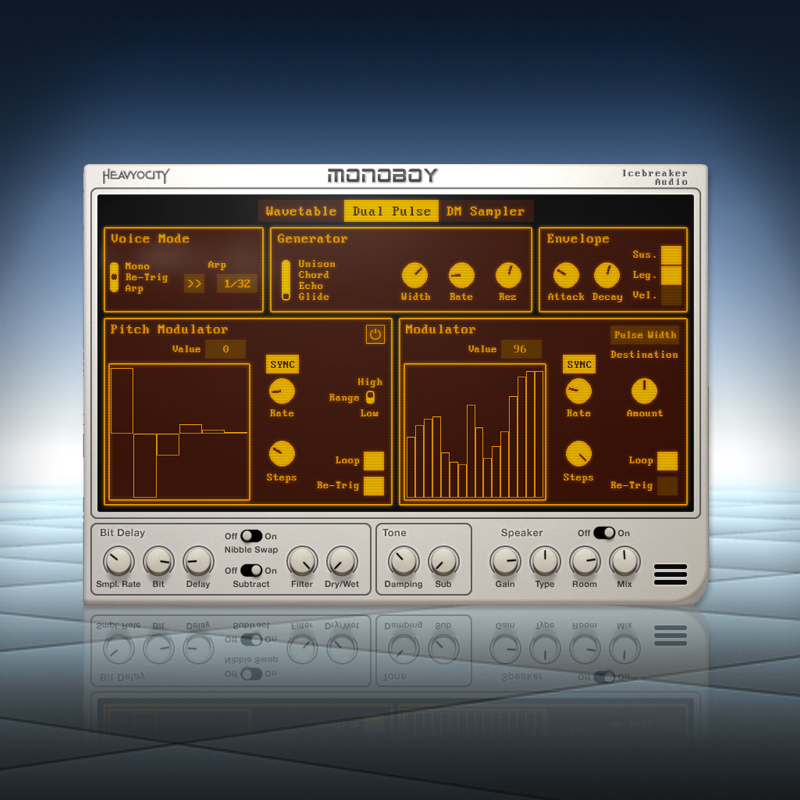The height and width of the screenshot is (800, 800).
Task: Click the Bit knob
Action: click(159, 561)
